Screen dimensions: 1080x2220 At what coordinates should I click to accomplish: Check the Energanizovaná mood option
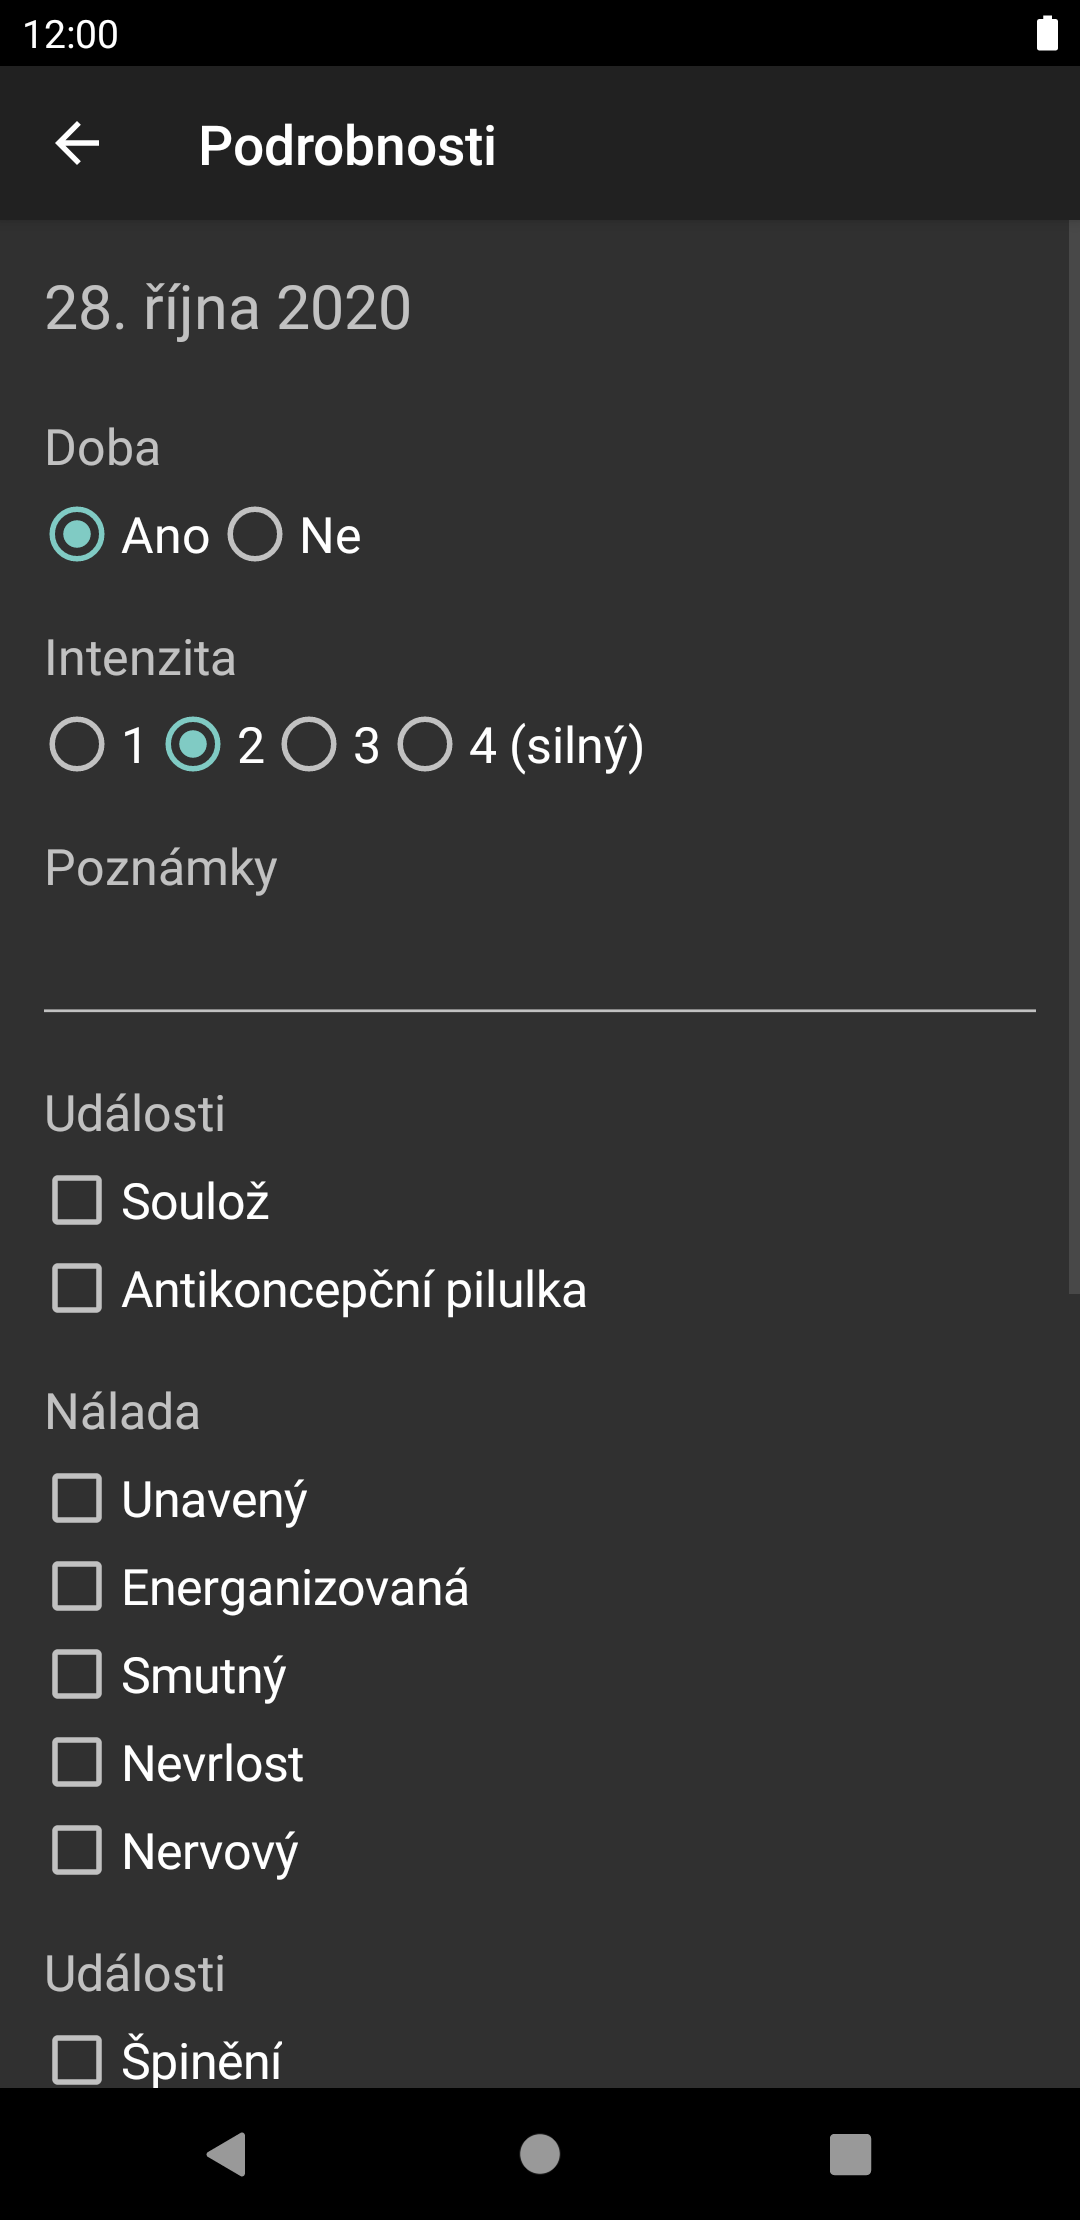click(77, 1587)
